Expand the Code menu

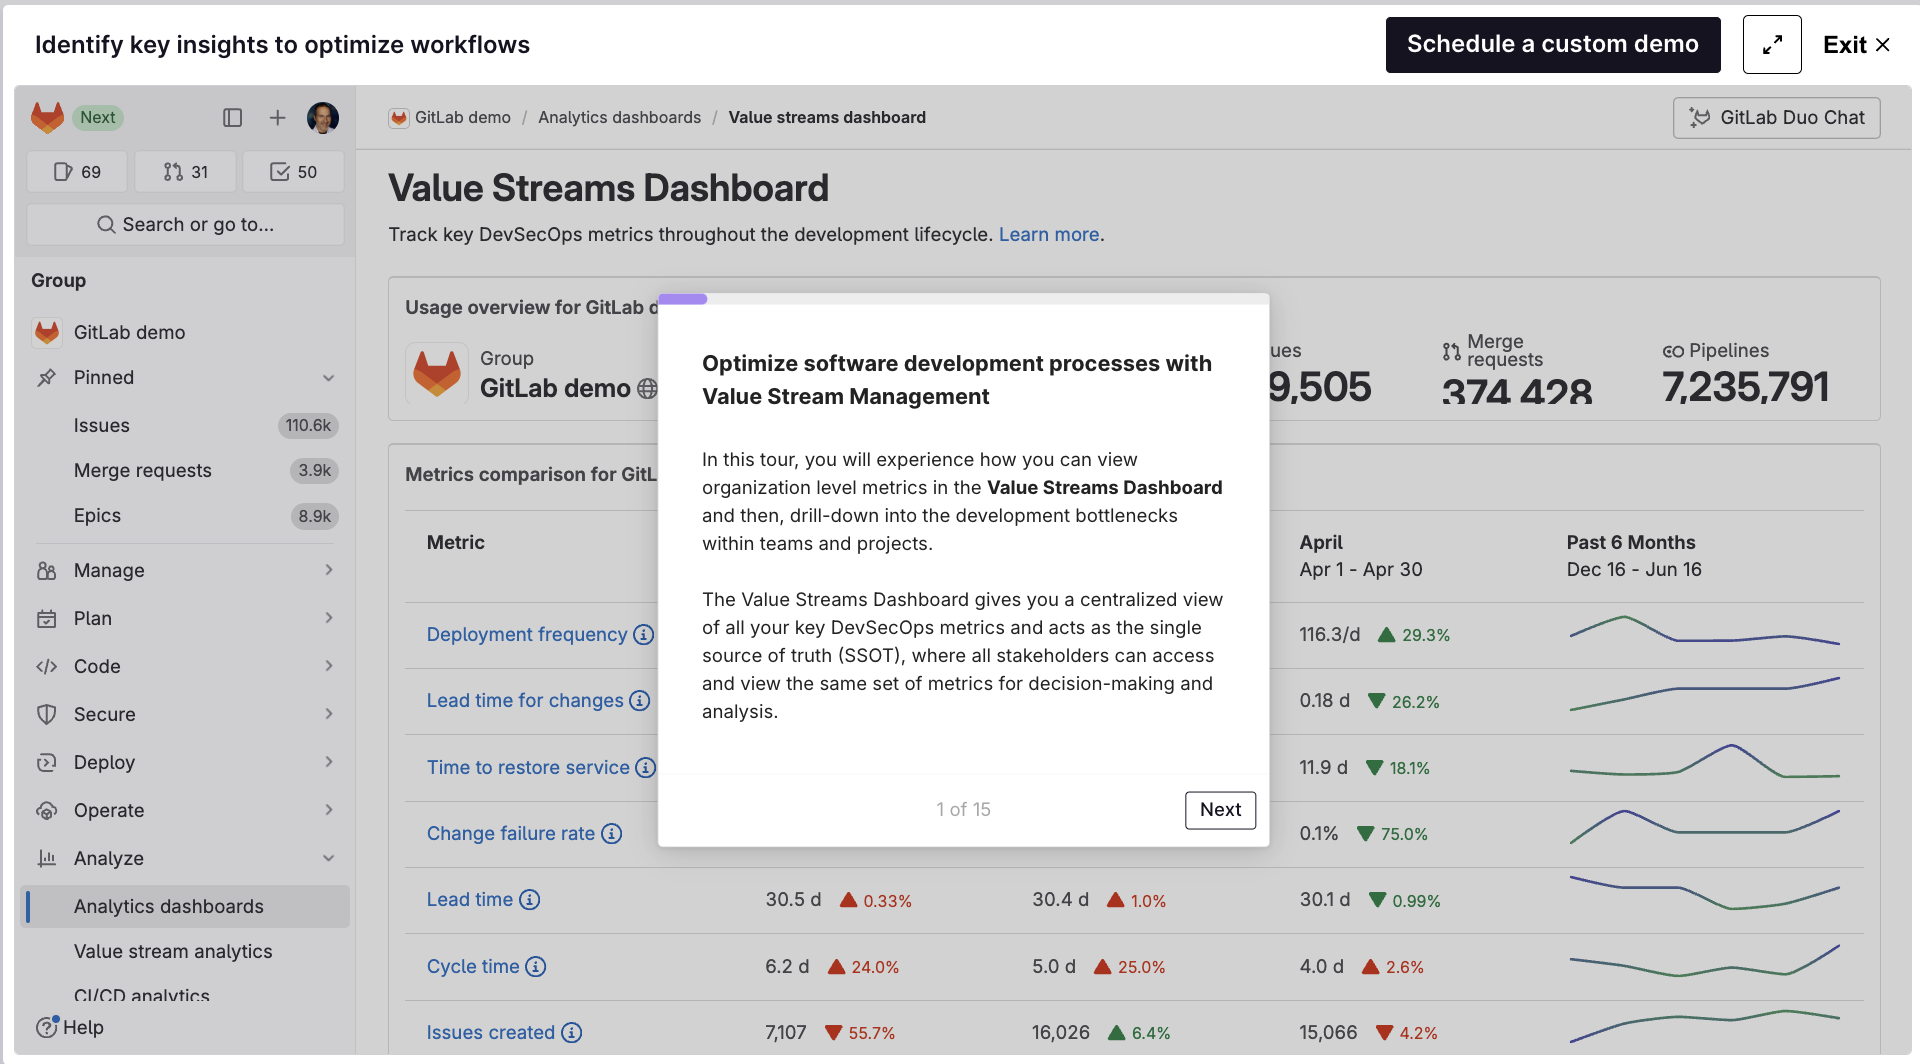[x=185, y=666]
